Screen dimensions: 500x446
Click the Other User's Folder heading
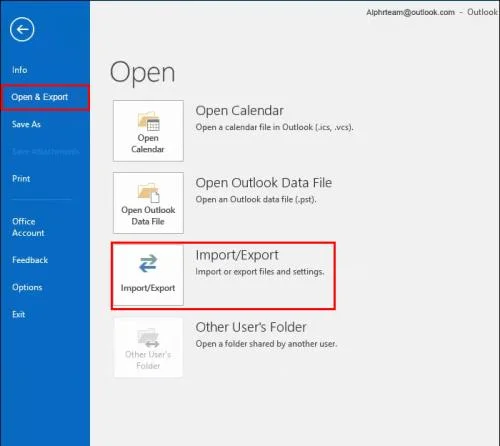(251, 327)
